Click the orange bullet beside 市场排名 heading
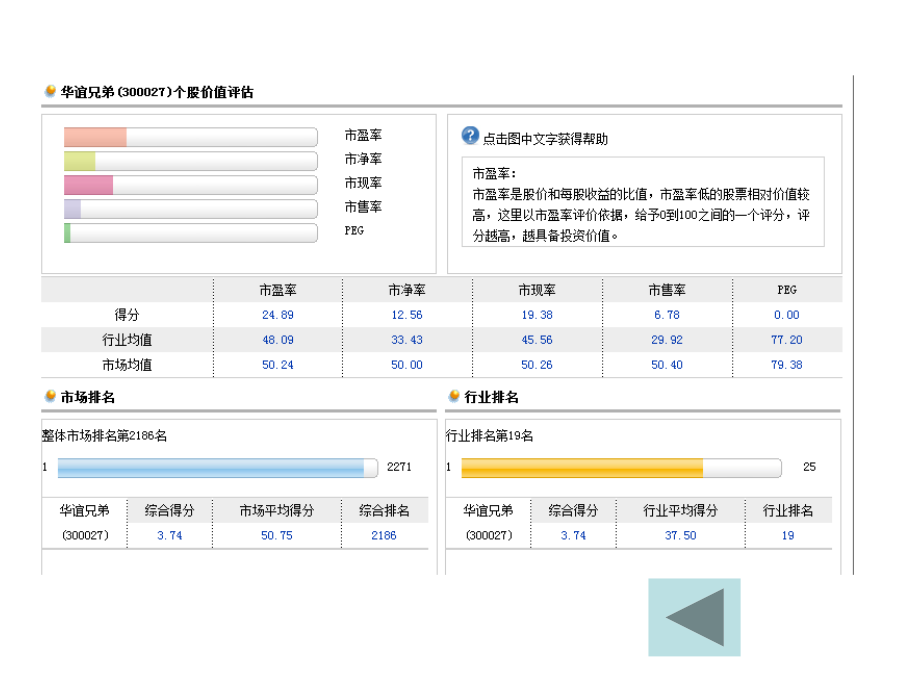Image resolution: width=900 pixels, height=675 pixels. point(51,396)
